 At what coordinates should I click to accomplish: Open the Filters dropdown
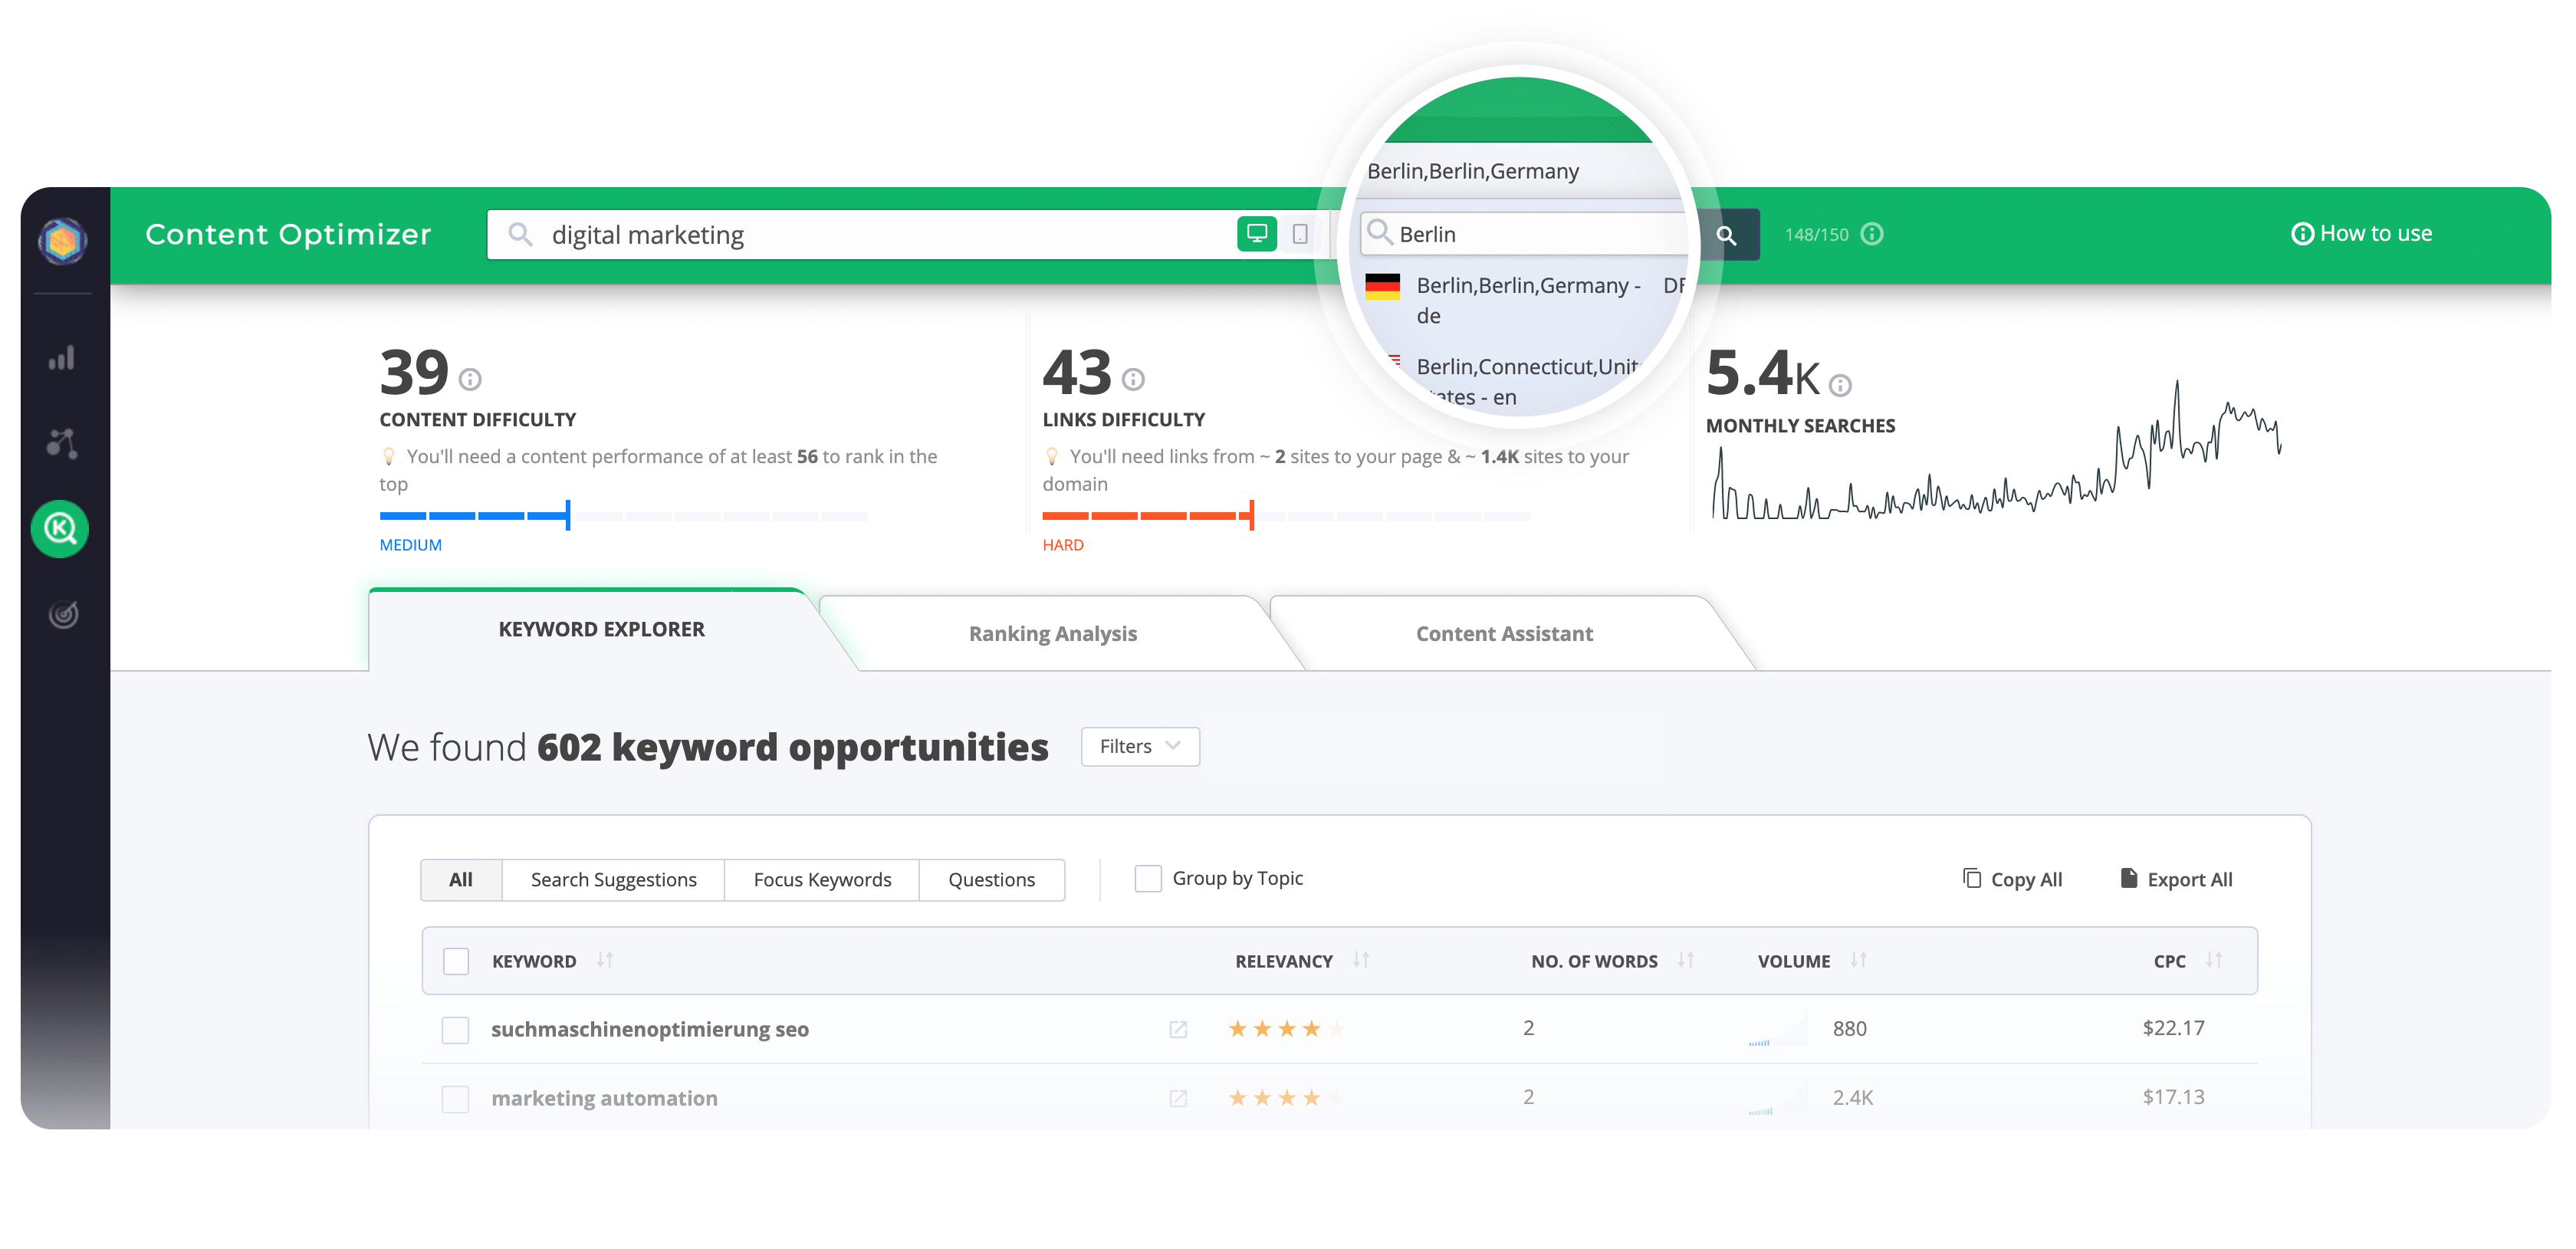(1139, 746)
